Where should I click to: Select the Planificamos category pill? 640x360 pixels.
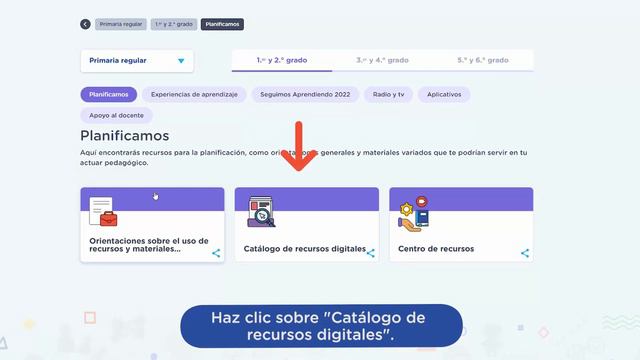pos(109,94)
